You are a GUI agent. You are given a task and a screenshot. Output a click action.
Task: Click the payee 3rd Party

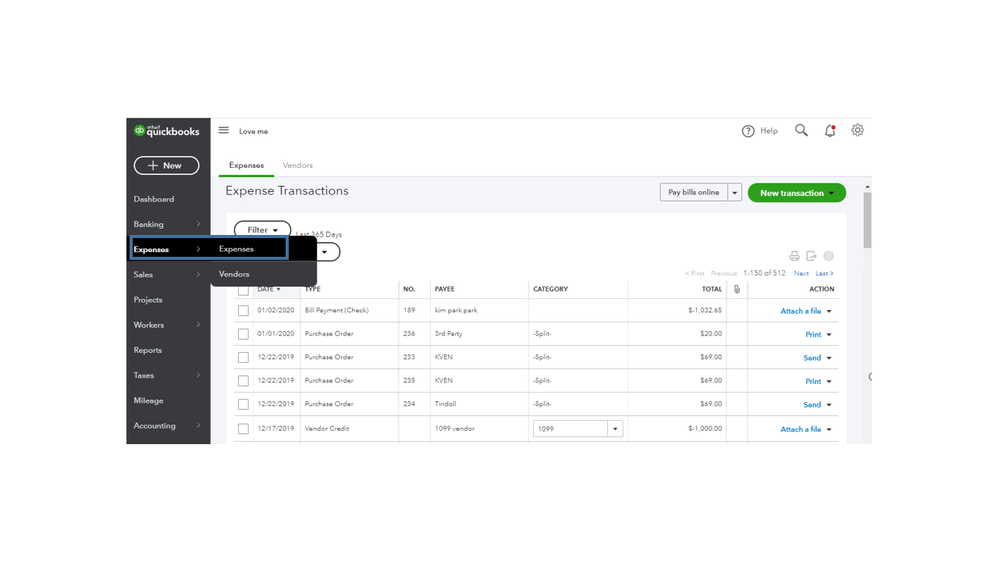click(x=449, y=334)
